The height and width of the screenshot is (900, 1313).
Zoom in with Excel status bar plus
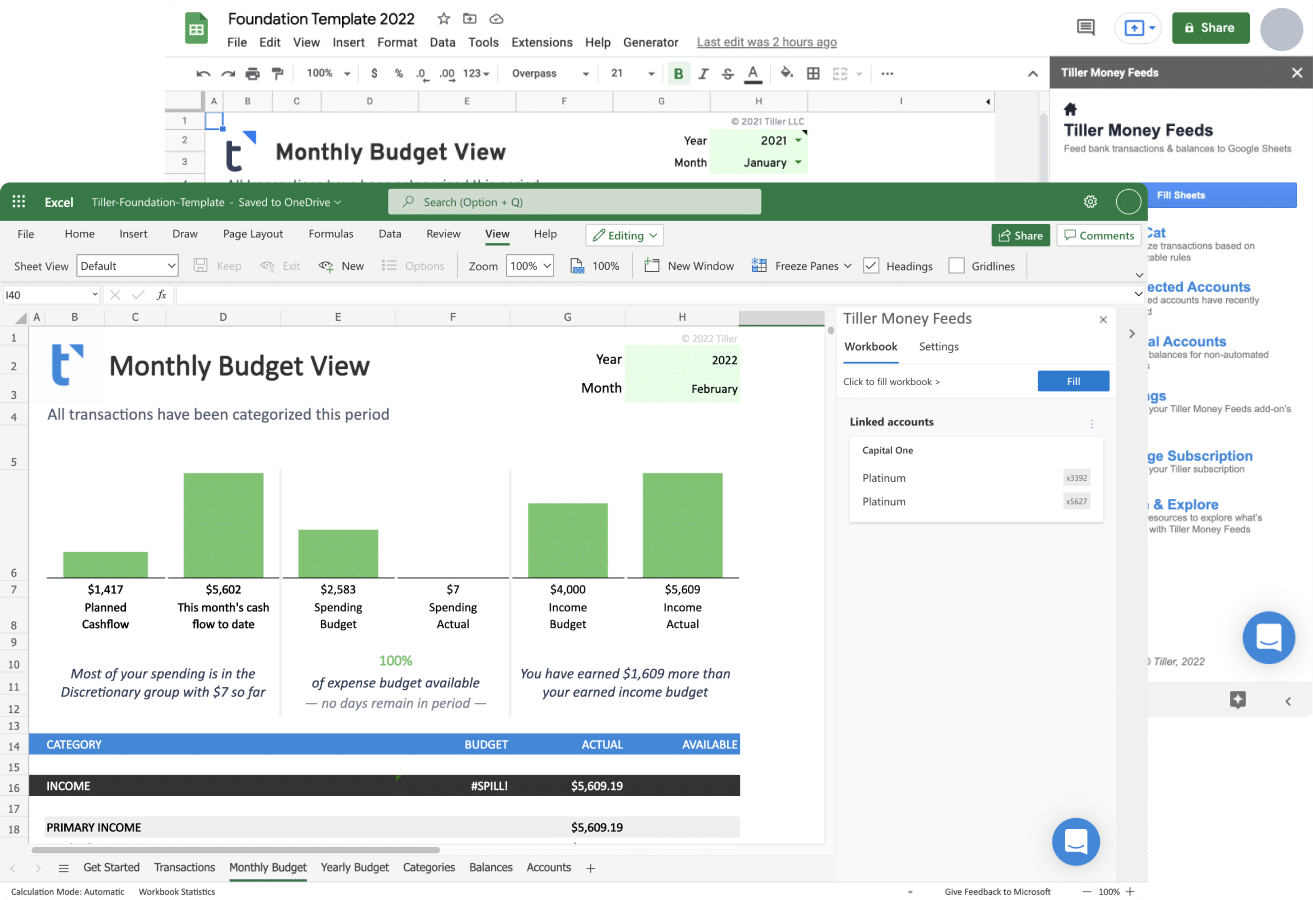1130,892
